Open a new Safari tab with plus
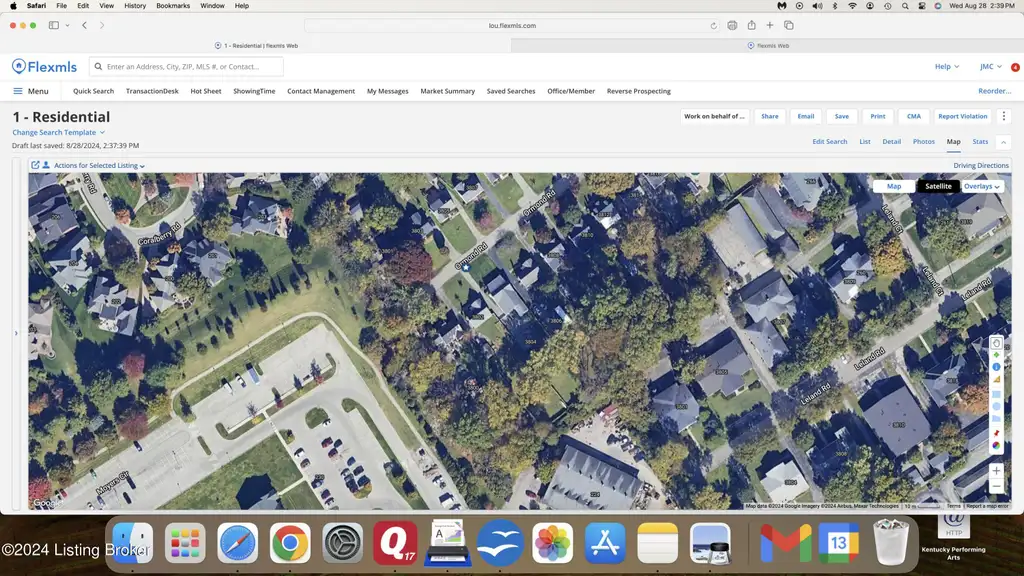 770,25
